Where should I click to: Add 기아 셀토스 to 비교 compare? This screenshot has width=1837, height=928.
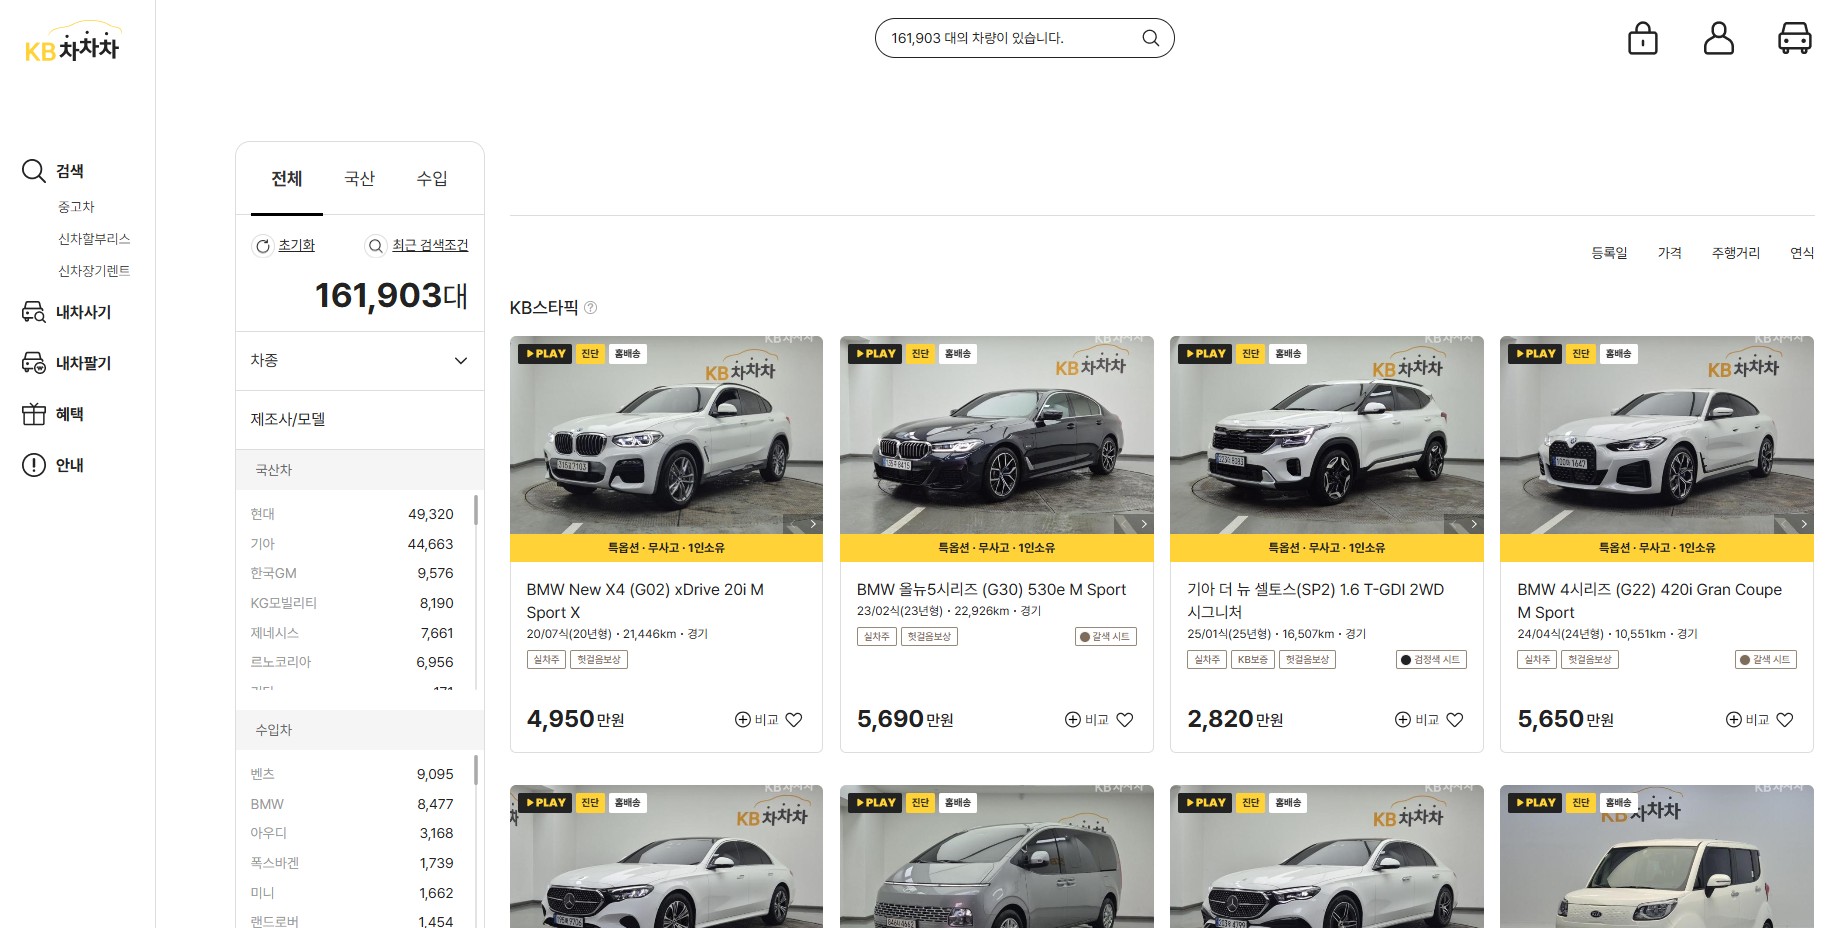coord(1417,720)
